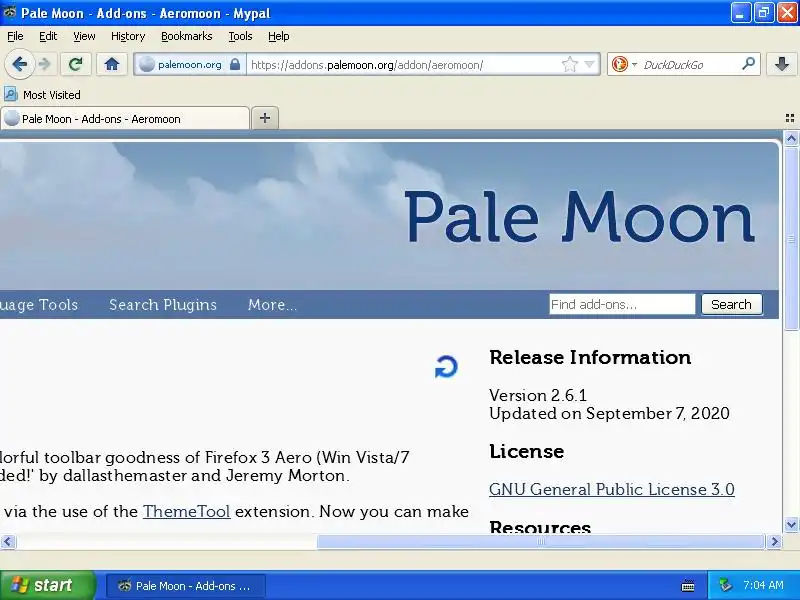Reload the page with the refresh icon

click(x=76, y=64)
